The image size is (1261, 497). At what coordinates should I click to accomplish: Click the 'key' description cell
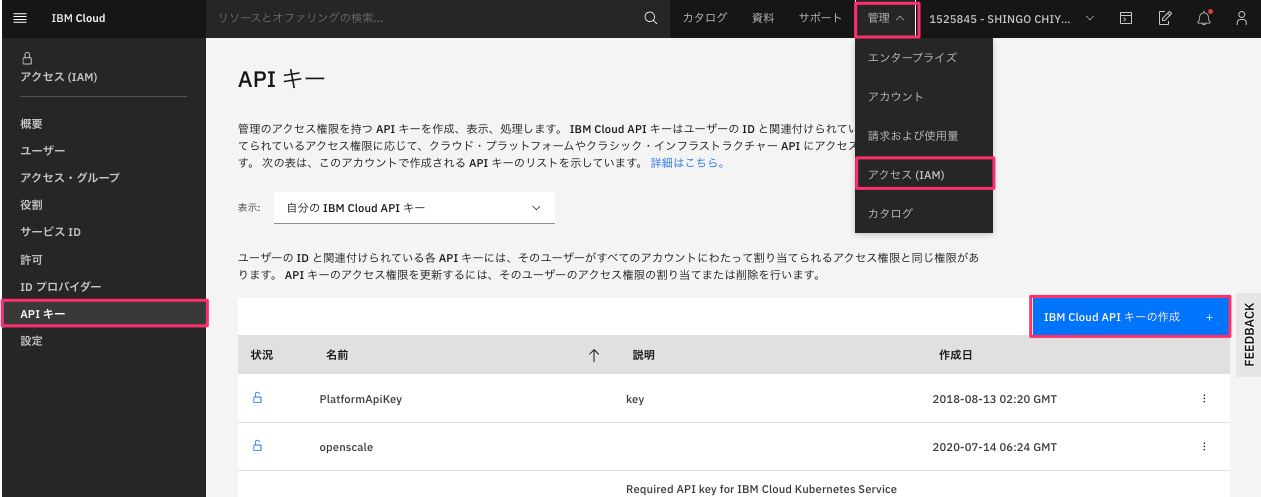635,399
